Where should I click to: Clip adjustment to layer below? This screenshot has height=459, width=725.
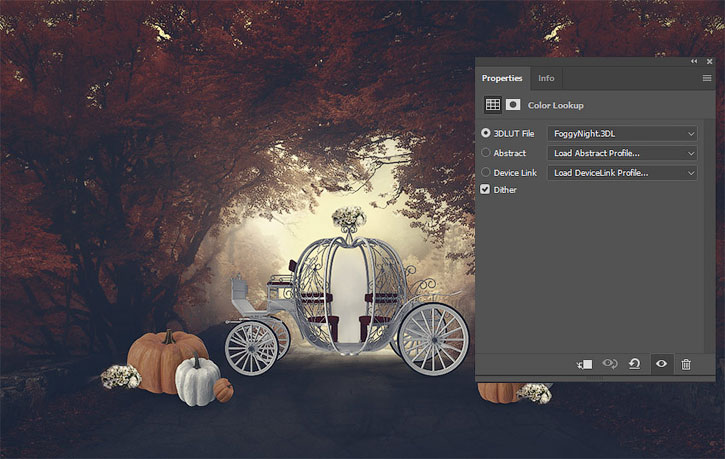tap(584, 365)
